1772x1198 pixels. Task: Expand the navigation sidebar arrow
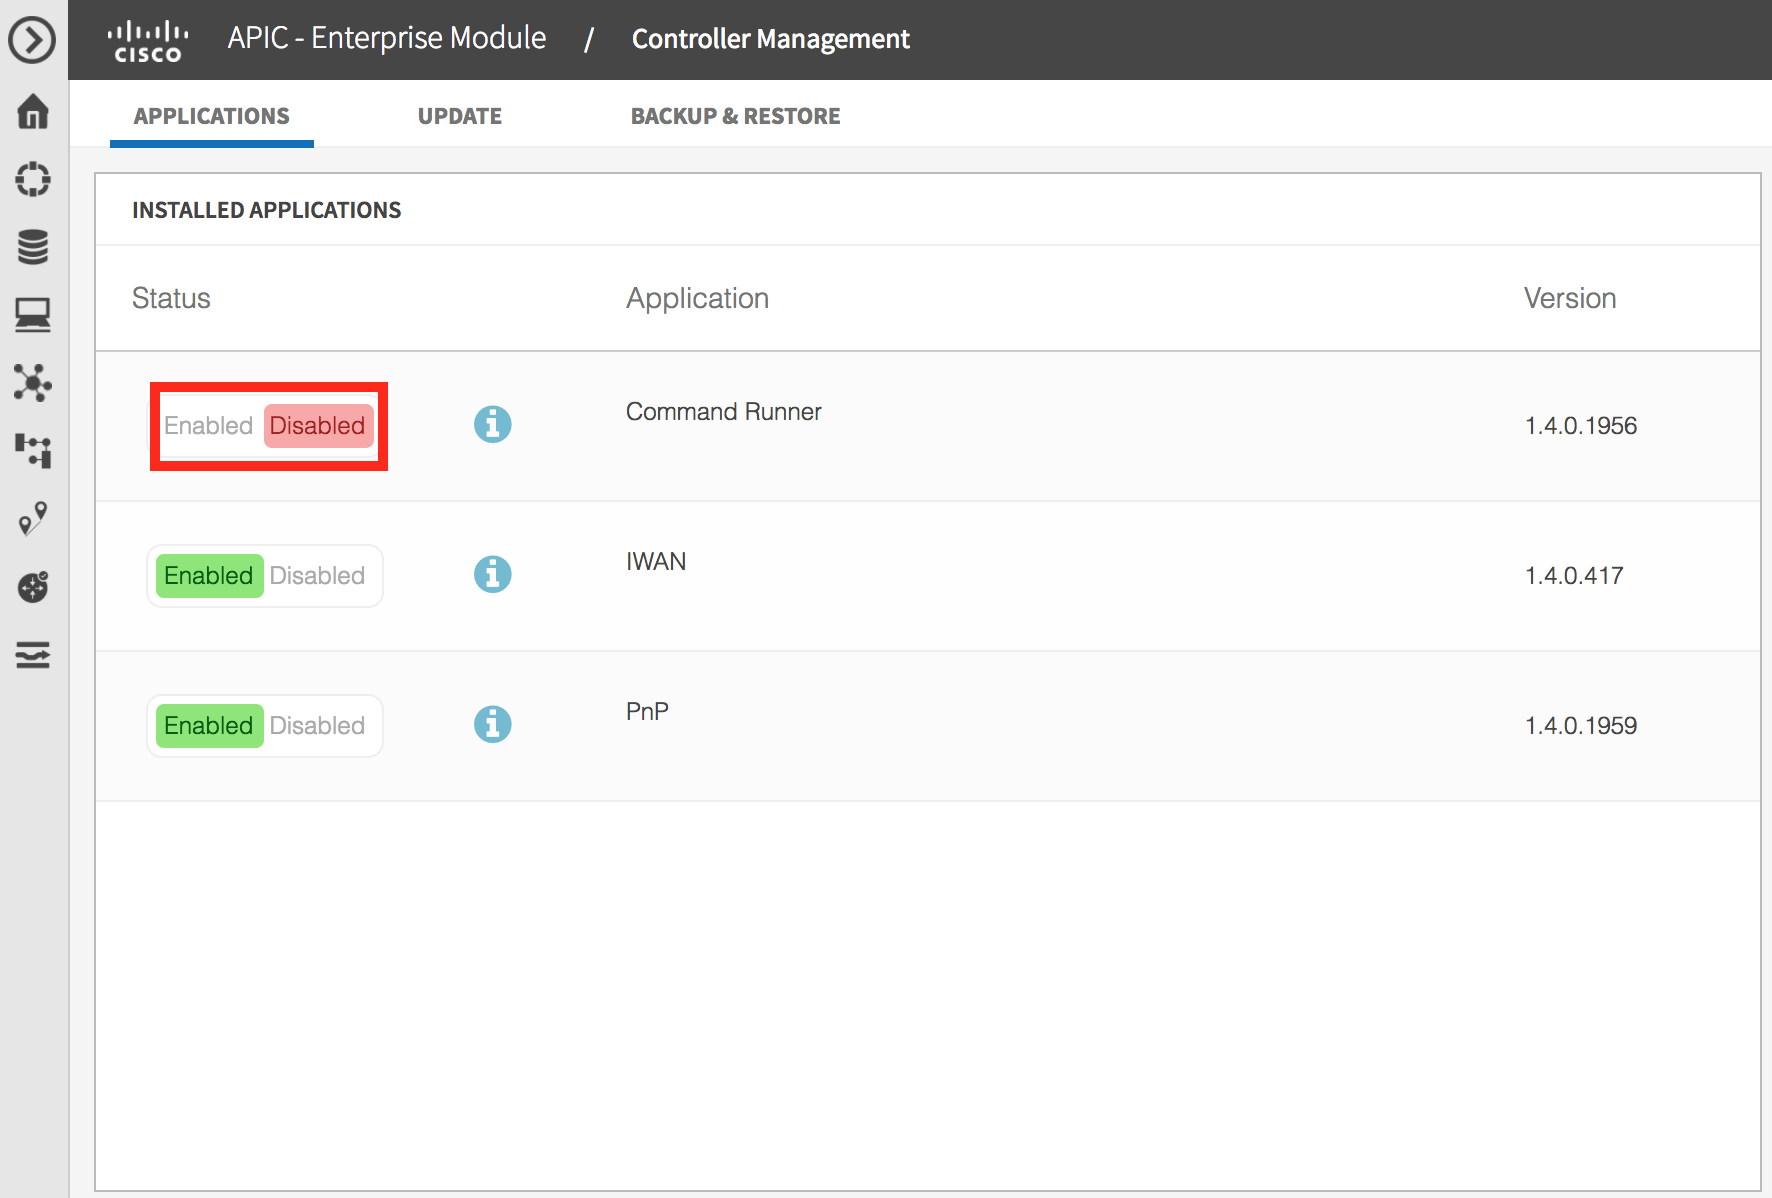pos(32,41)
